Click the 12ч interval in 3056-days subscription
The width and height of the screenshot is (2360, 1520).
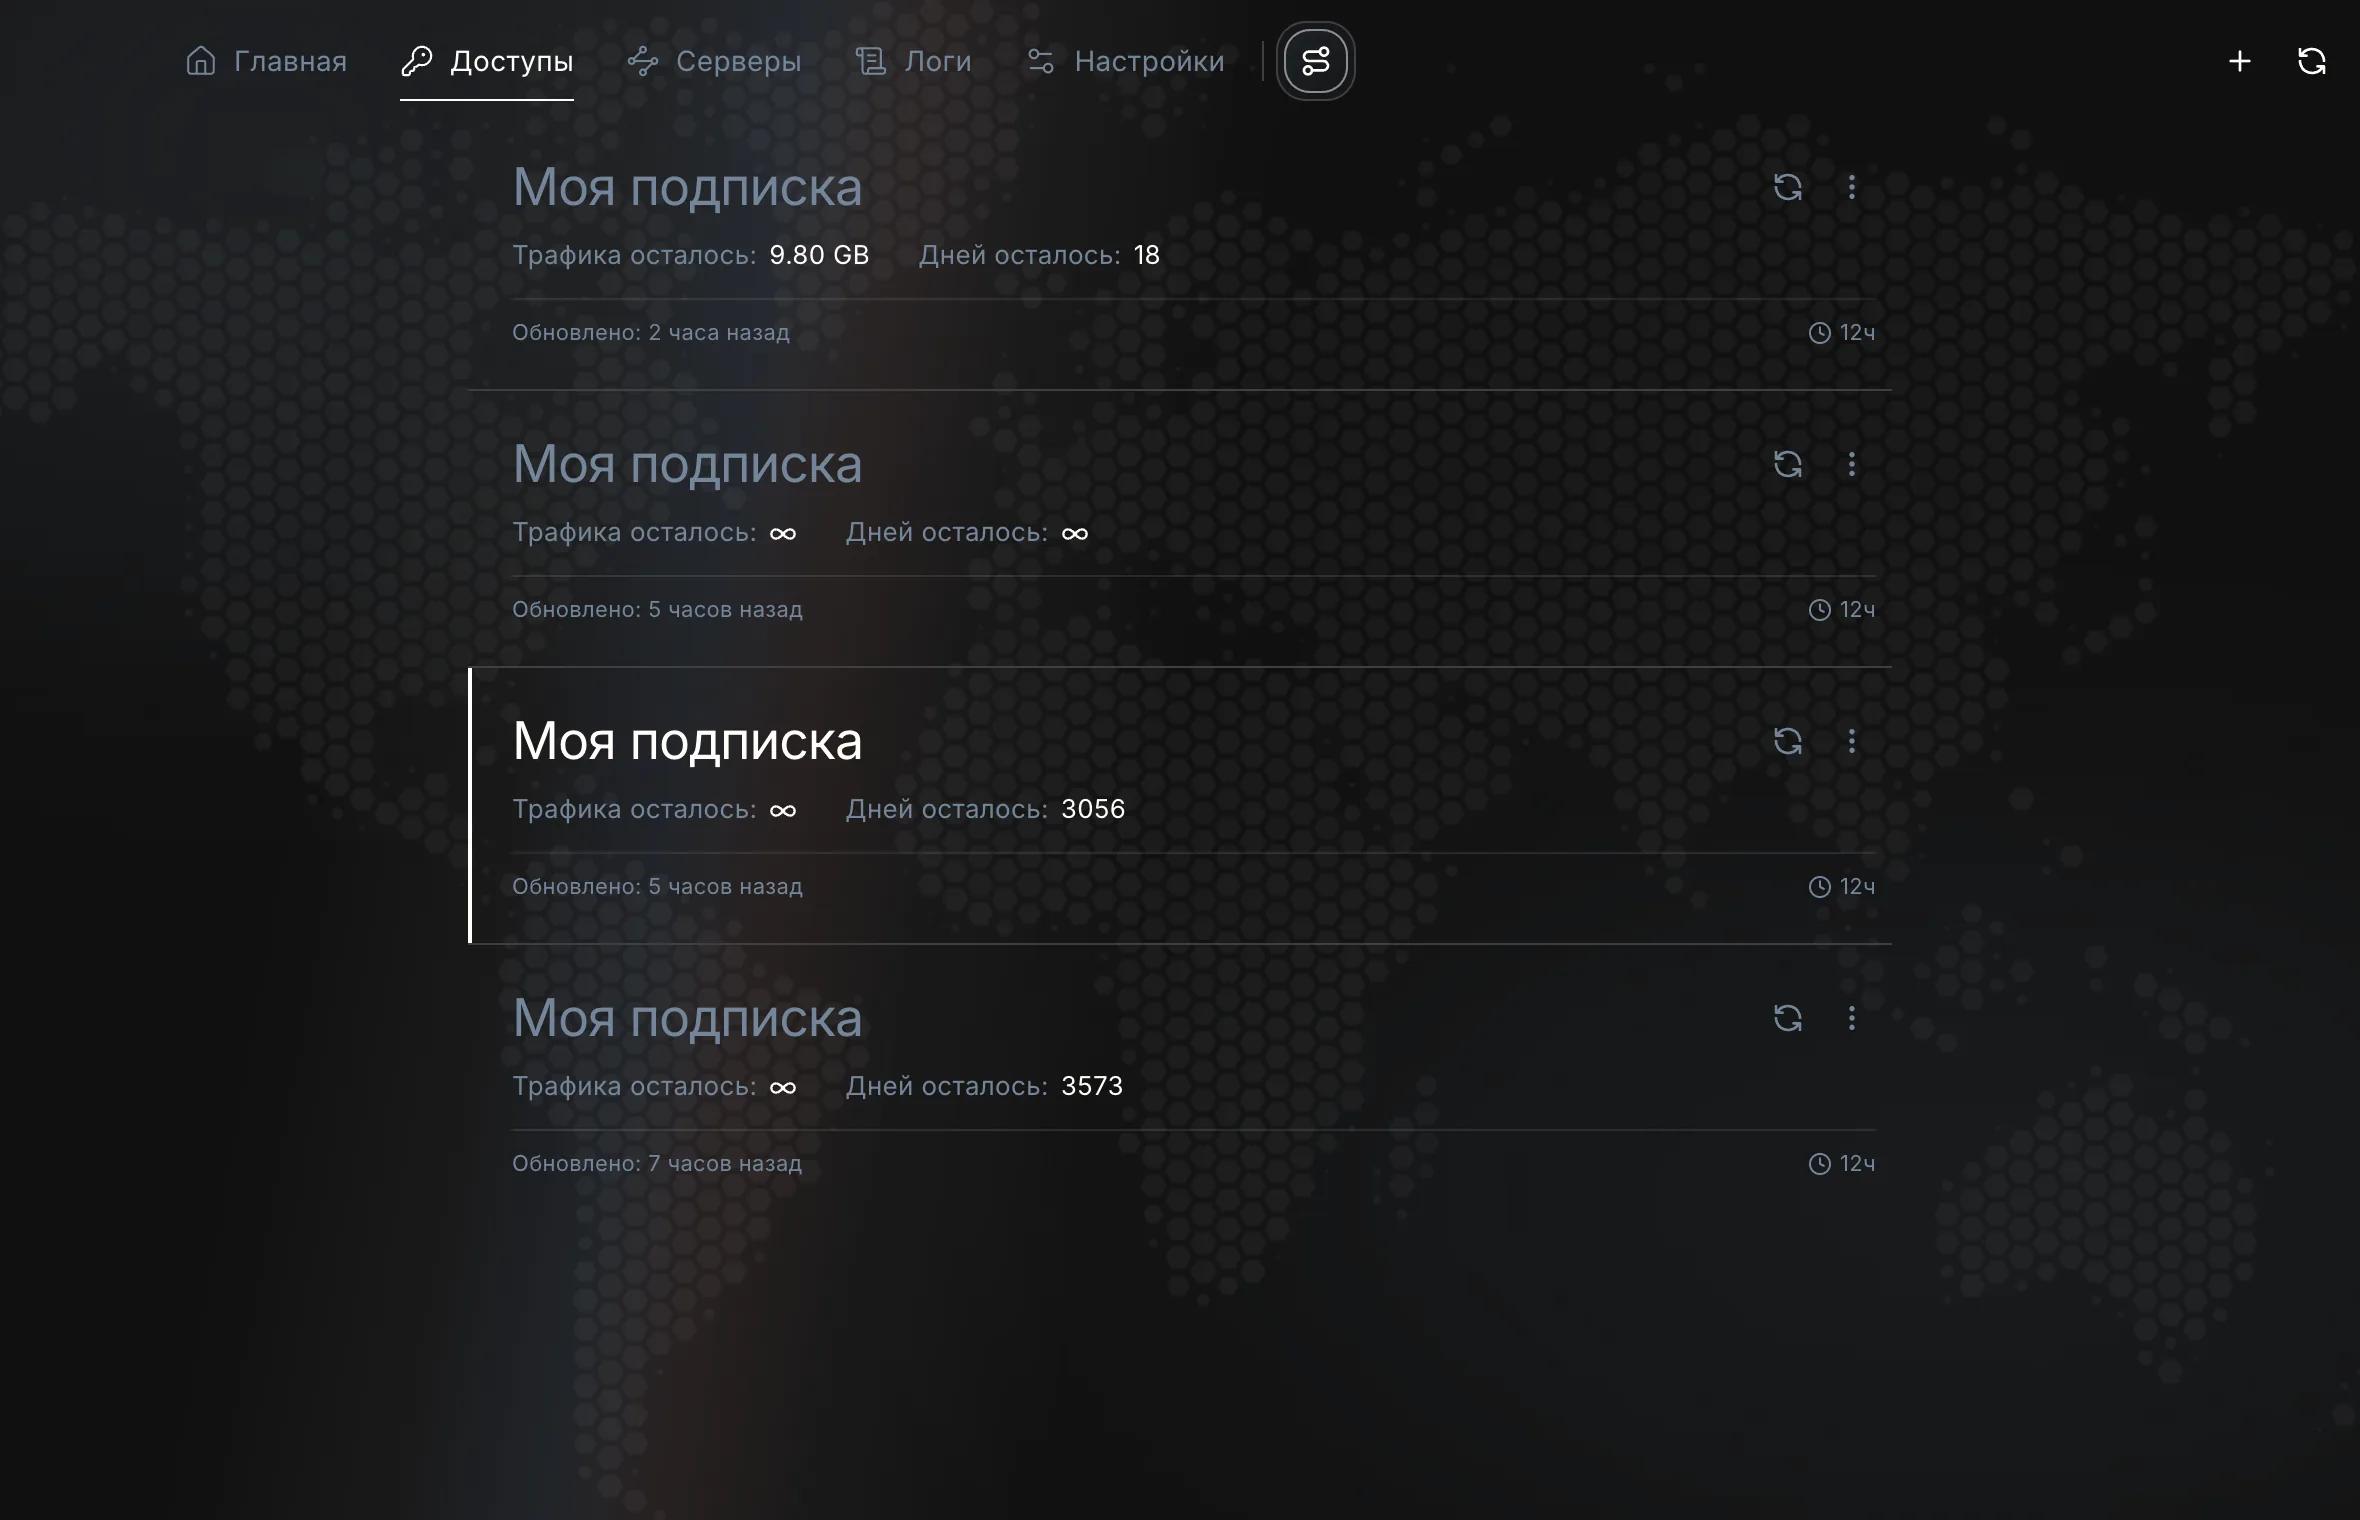tap(1842, 886)
